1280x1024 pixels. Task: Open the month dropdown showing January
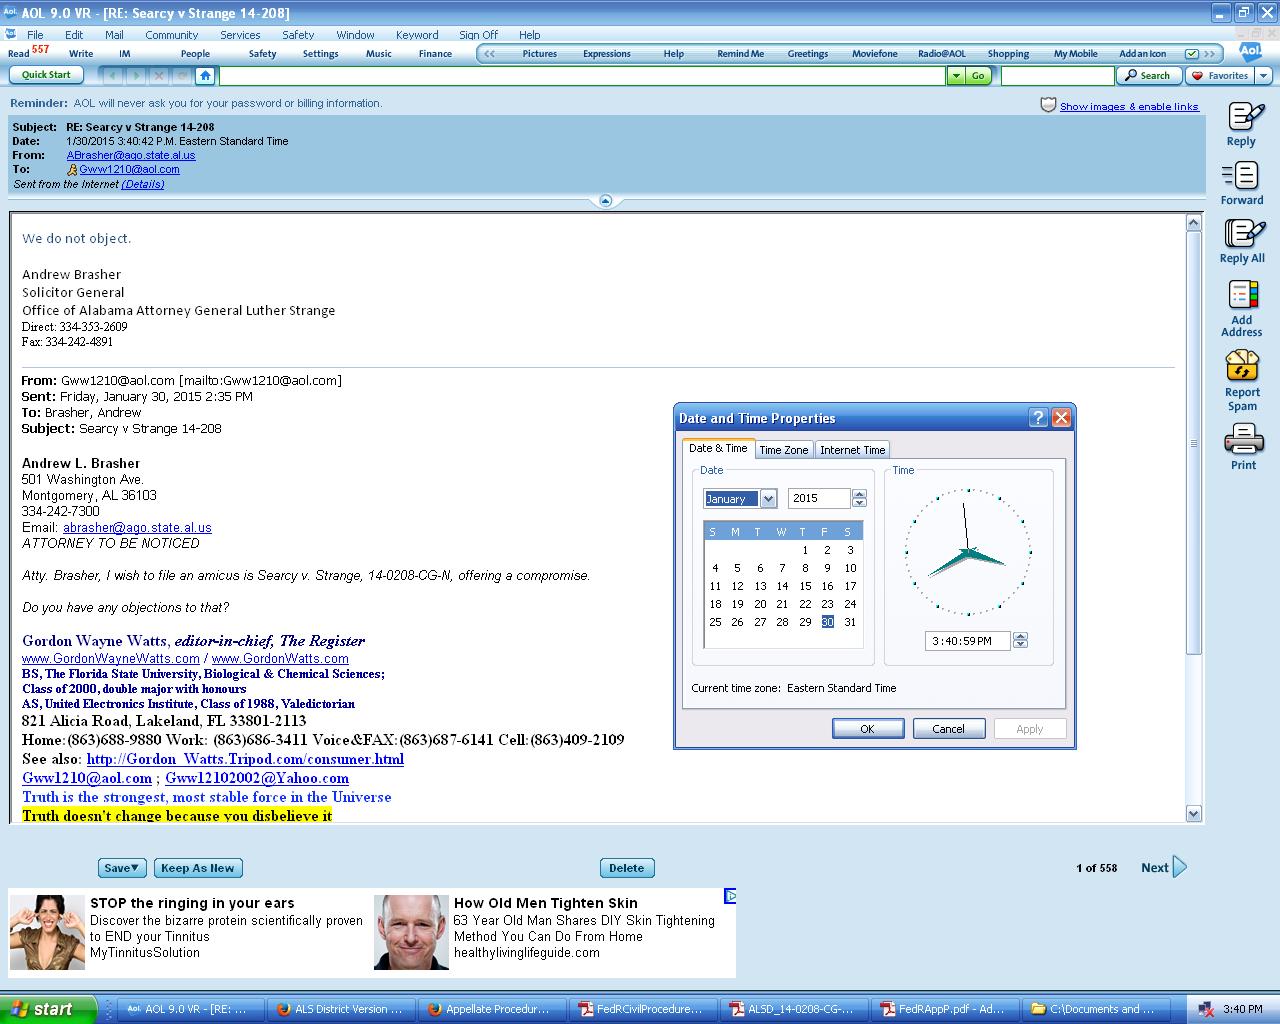point(768,498)
